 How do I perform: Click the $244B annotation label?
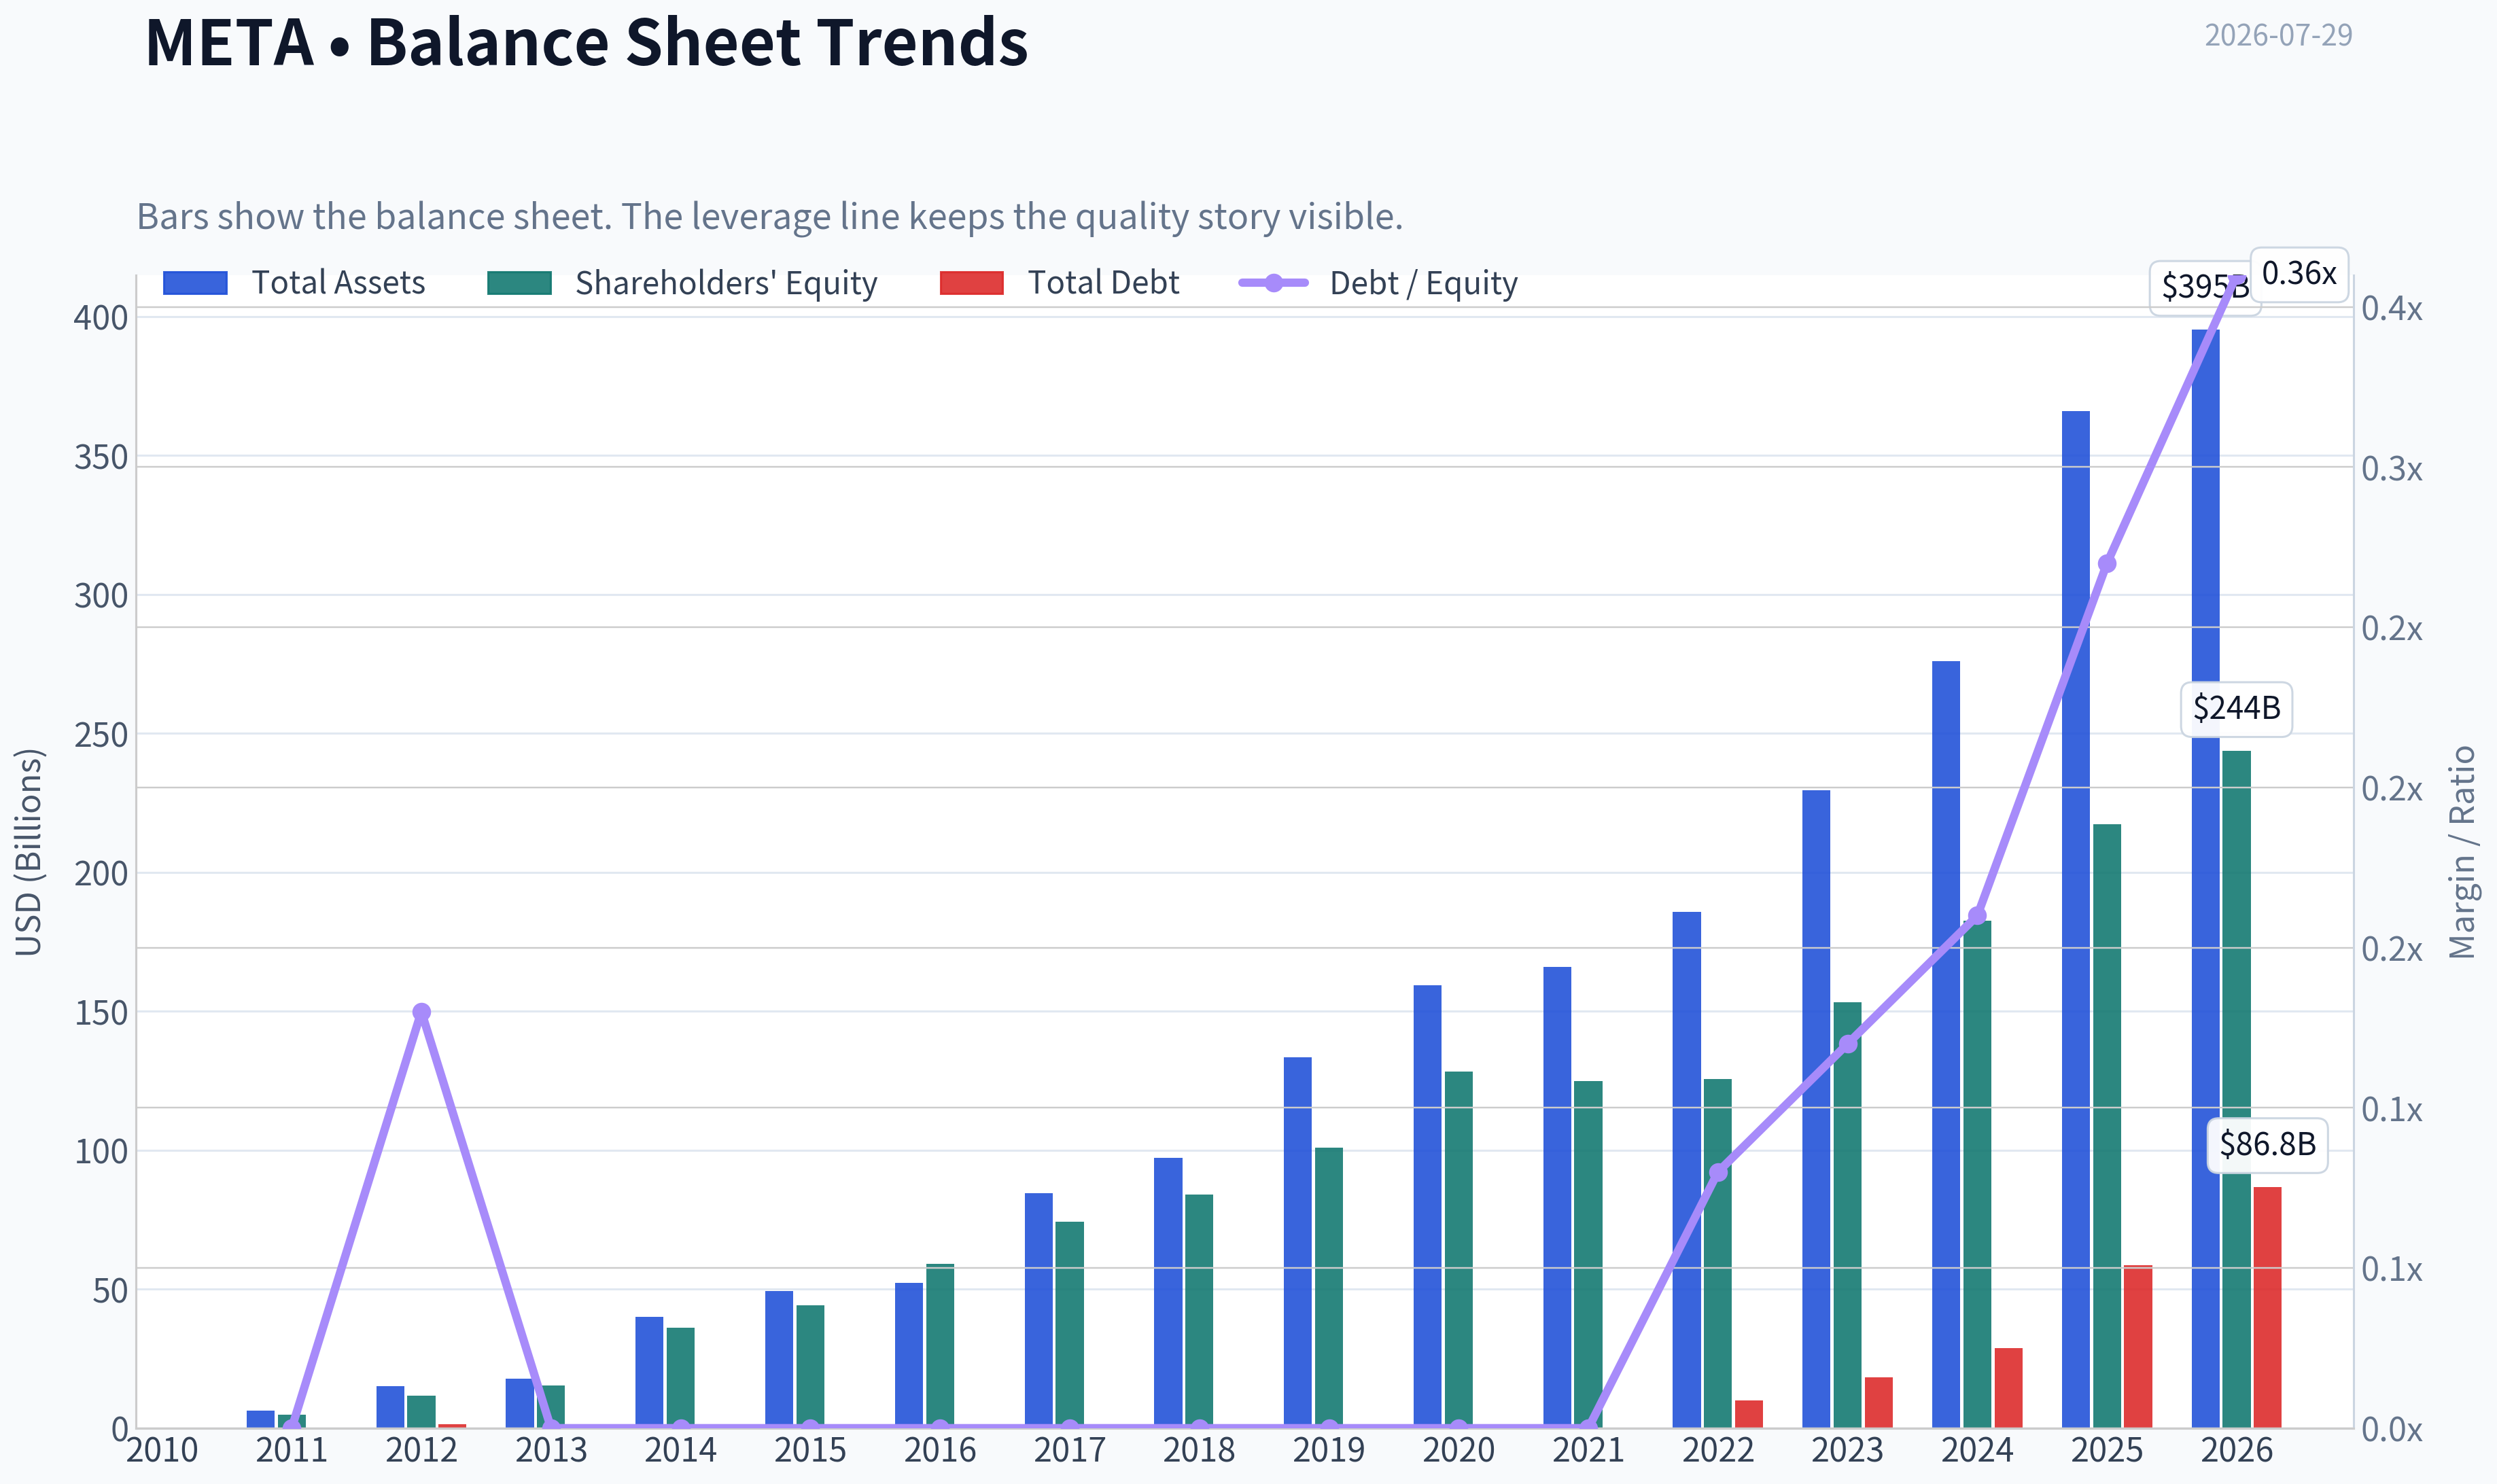tap(2236, 708)
